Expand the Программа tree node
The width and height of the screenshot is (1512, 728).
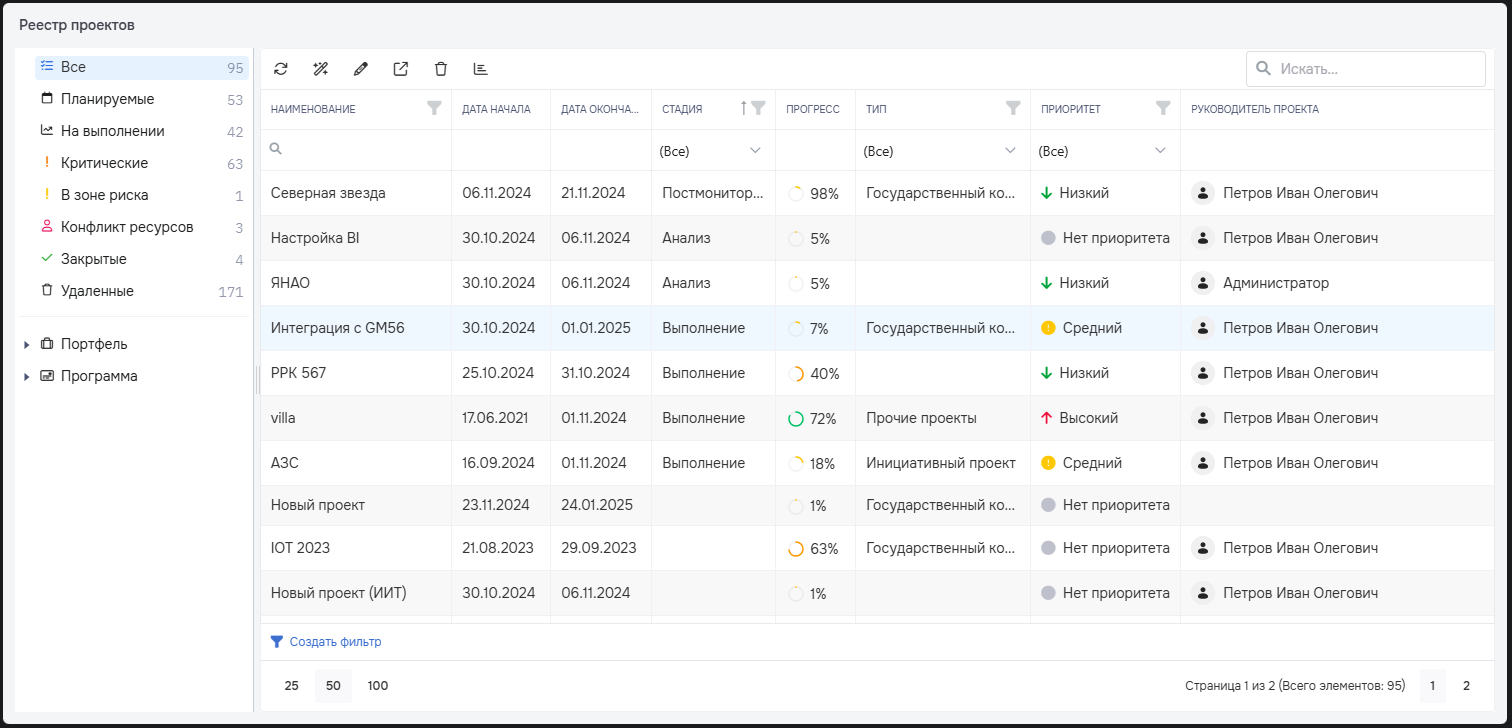[26, 377]
